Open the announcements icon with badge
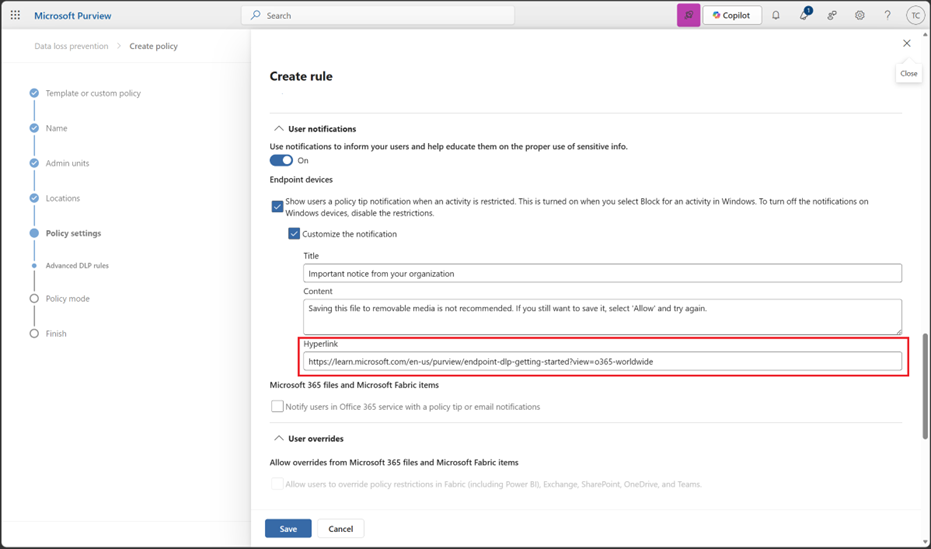Image resolution: width=931 pixels, height=549 pixels. coord(804,15)
